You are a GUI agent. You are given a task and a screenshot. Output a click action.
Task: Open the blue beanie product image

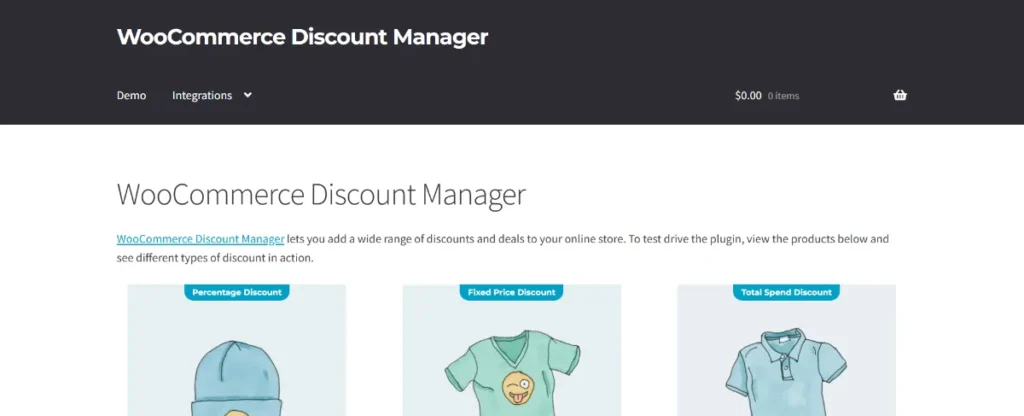click(x=236, y=350)
